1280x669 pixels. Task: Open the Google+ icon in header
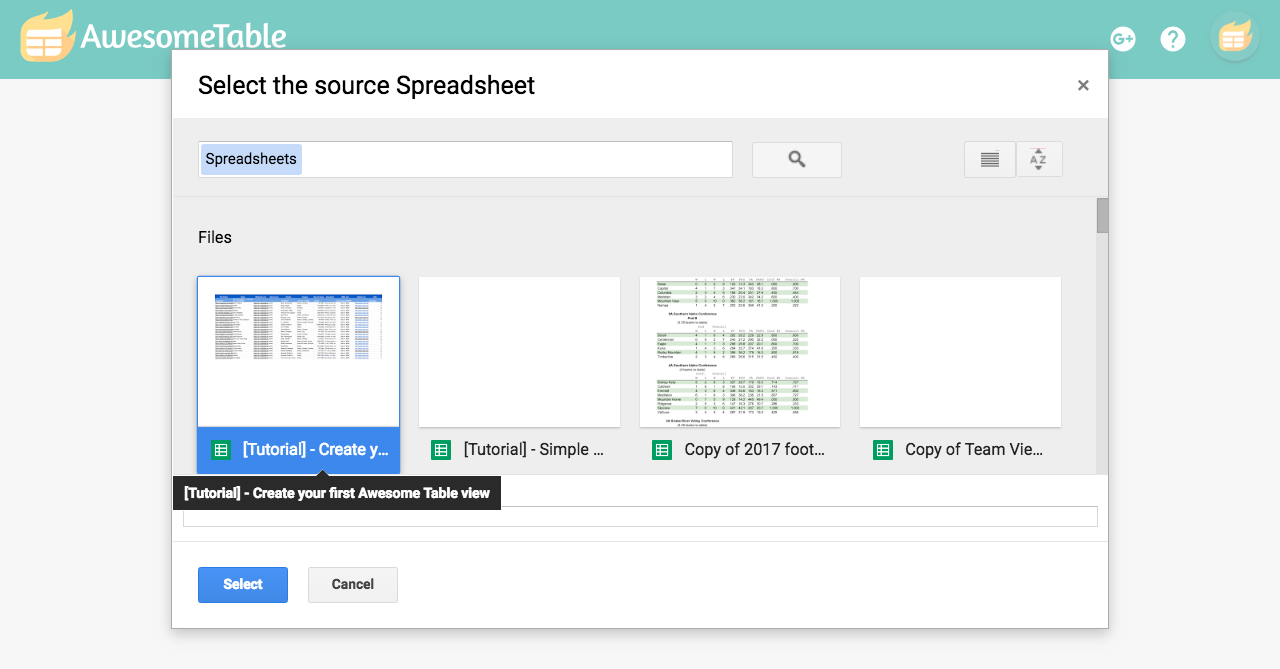tap(1123, 39)
